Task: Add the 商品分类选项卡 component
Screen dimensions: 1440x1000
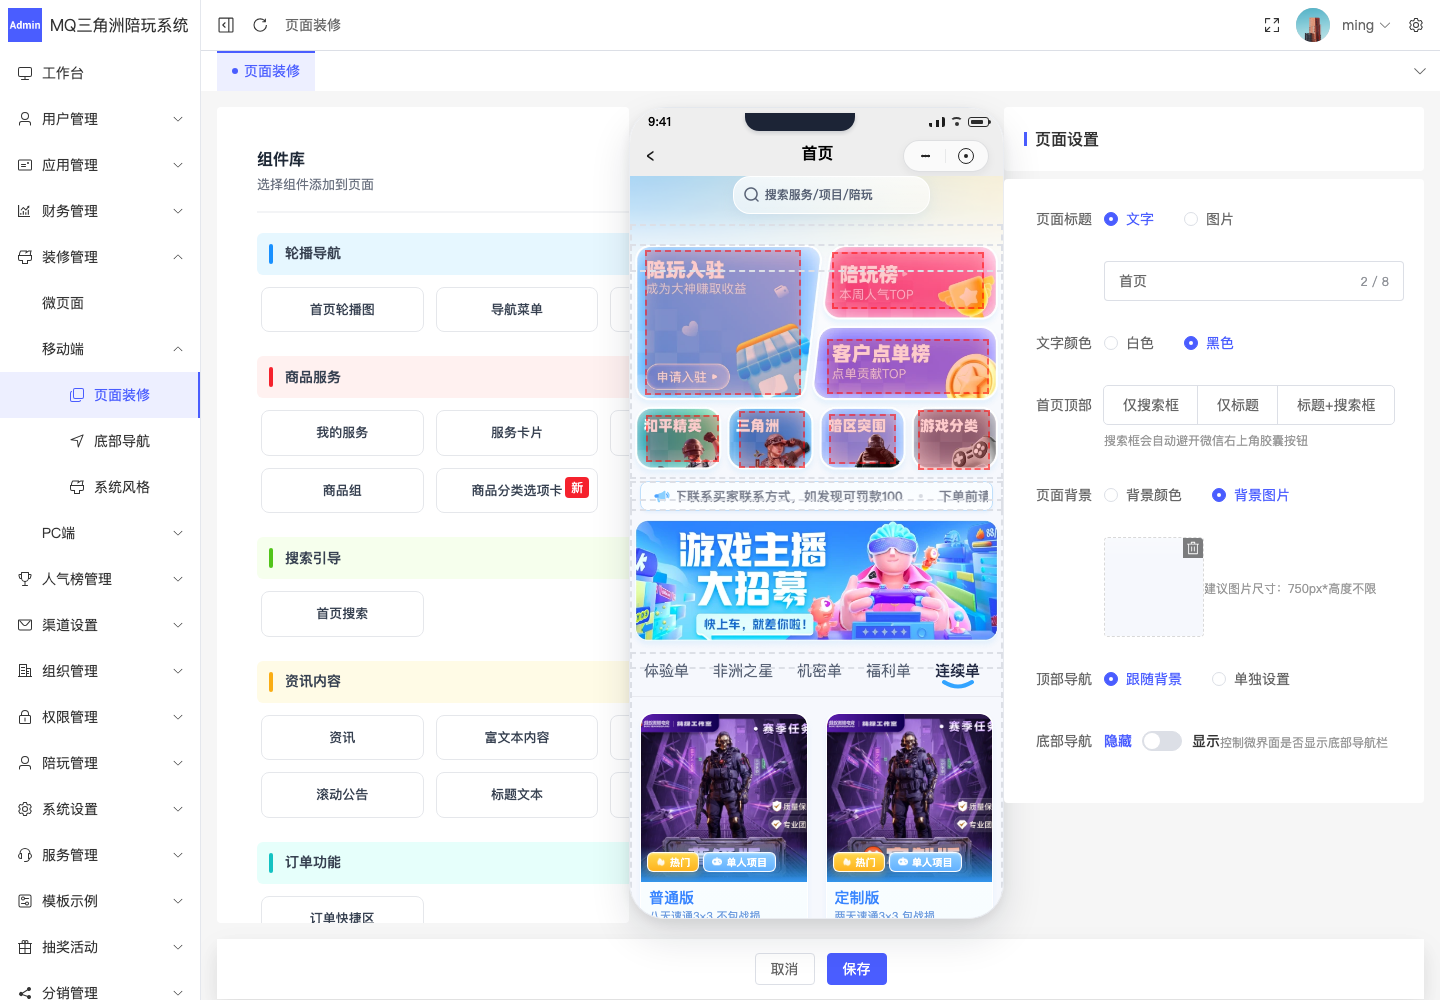Action: click(x=517, y=490)
